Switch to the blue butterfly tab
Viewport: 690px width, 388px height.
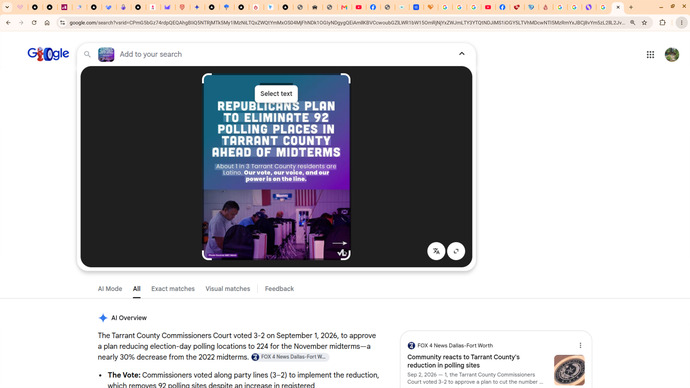pyautogui.click(x=108, y=7)
